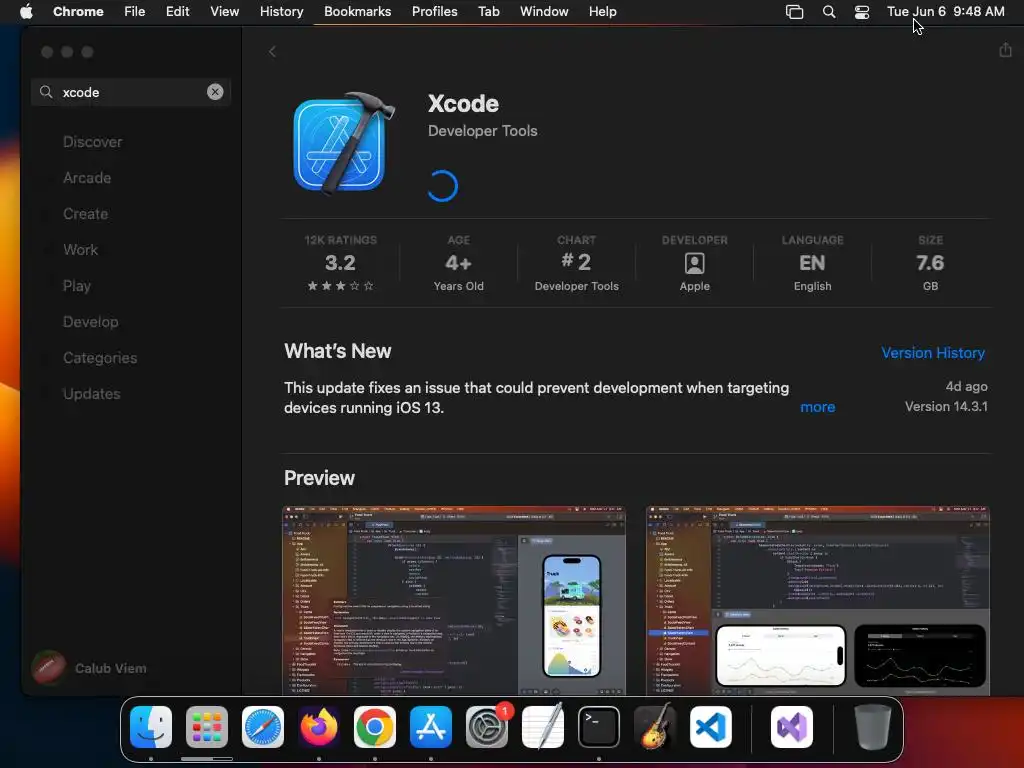Viewport: 1024px width, 768px height.
Task: Open first Xcode preview screenshot
Action: point(454,600)
